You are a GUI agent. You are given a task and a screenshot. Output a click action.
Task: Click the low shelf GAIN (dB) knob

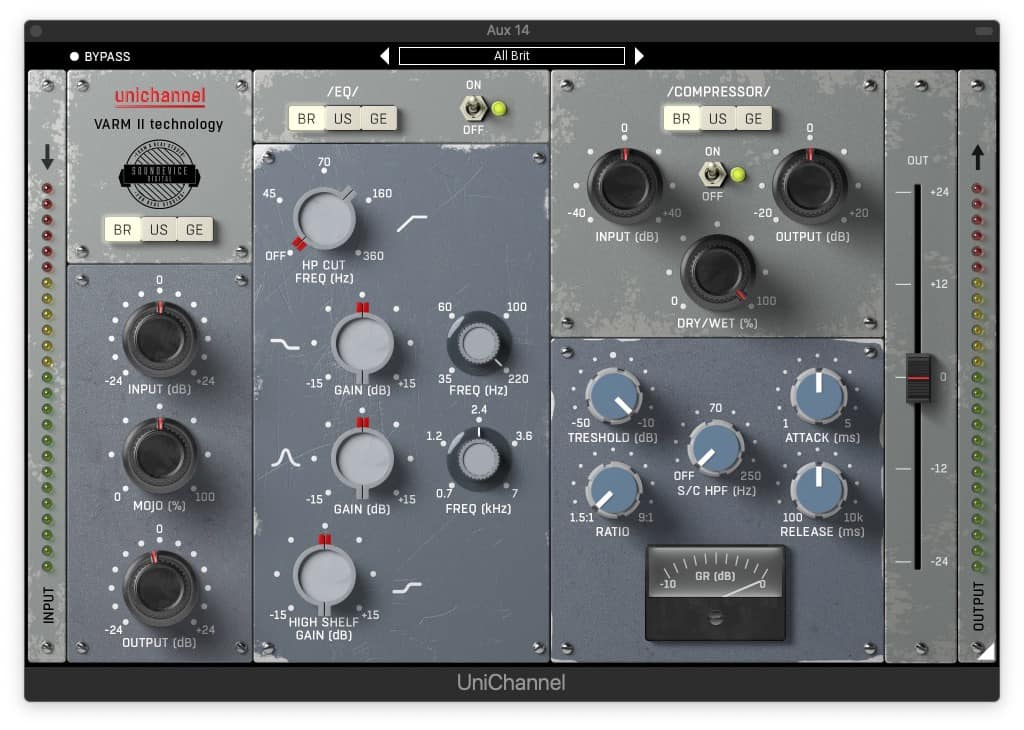tap(362, 343)
